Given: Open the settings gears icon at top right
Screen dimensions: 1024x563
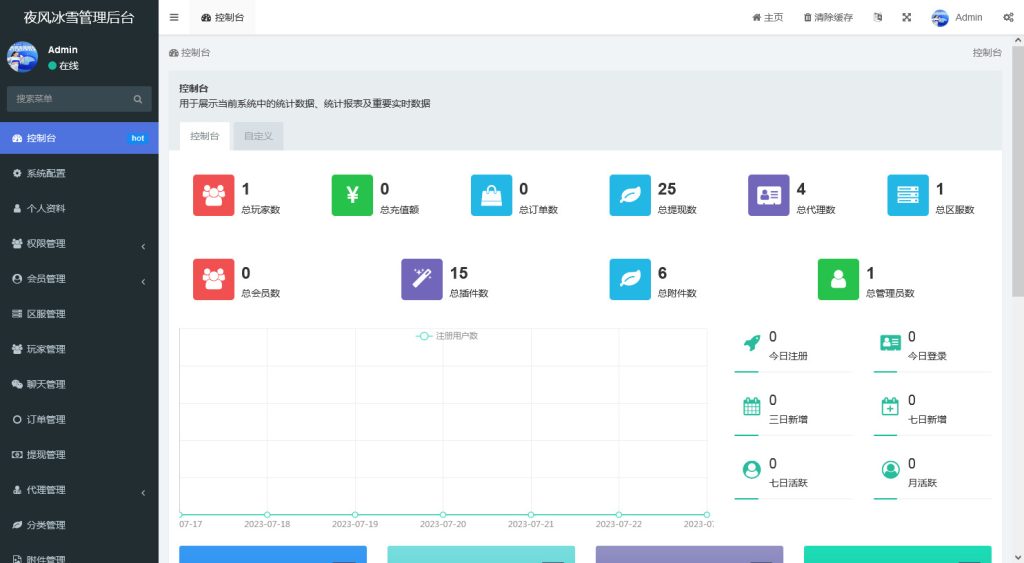Looking at the screenshot, I should [1008, 18].
